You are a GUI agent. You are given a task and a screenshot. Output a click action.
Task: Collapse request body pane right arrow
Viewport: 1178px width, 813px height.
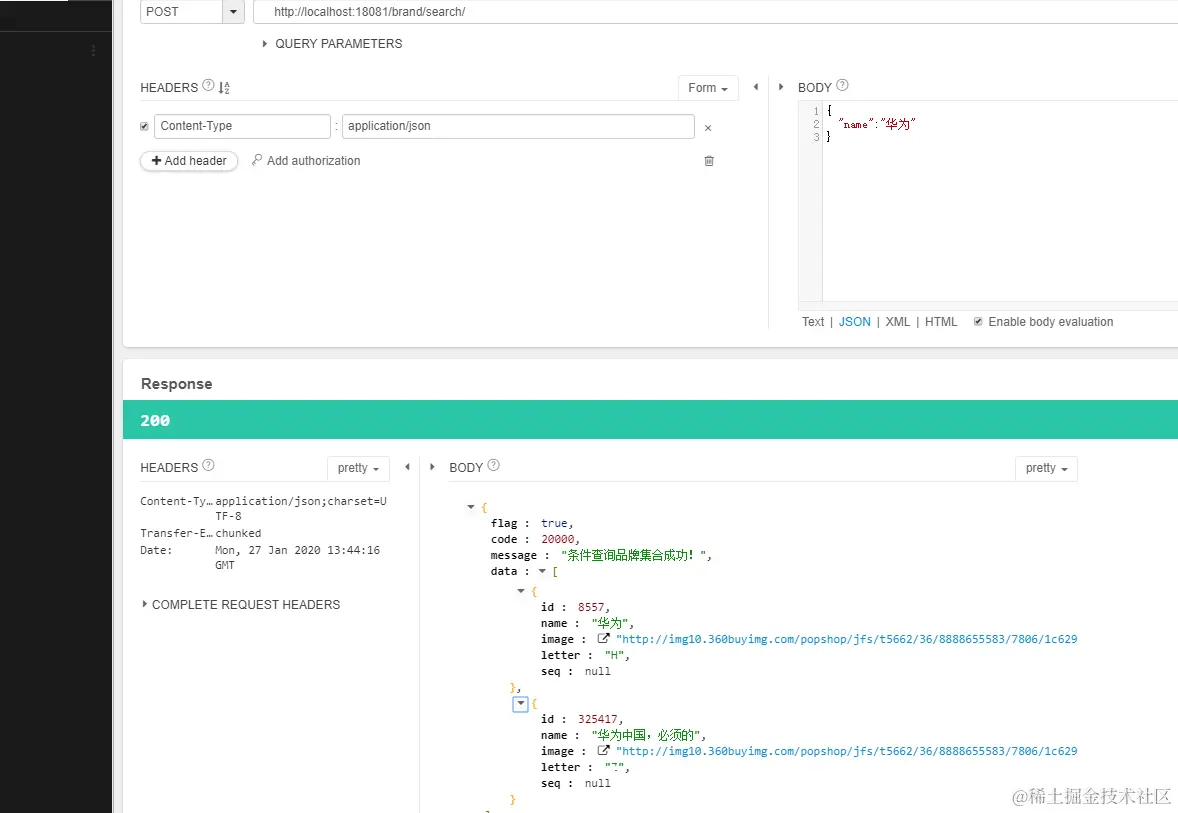point(781,87)
